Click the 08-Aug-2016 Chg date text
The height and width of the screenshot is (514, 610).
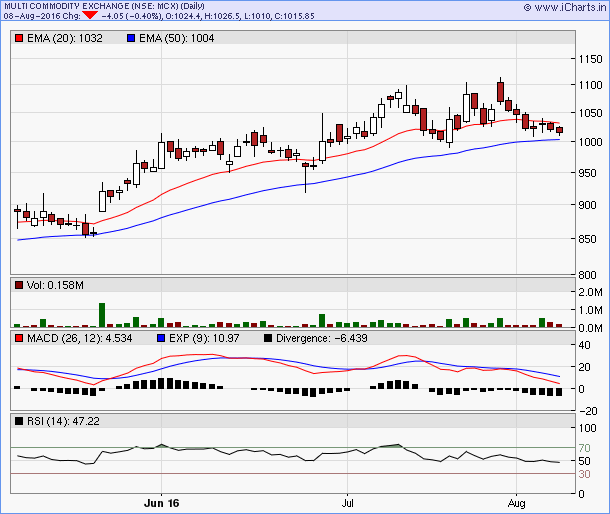42,16
